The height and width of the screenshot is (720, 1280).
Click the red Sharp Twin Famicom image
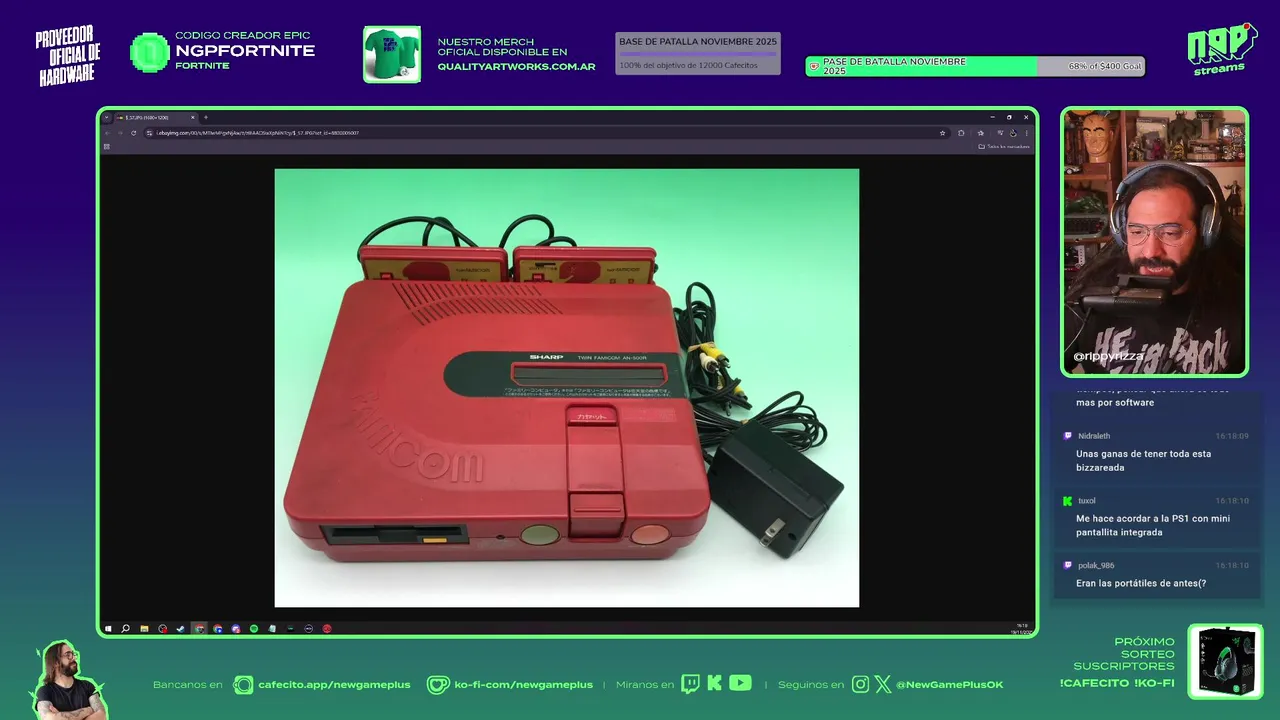(x=567, y=387)
